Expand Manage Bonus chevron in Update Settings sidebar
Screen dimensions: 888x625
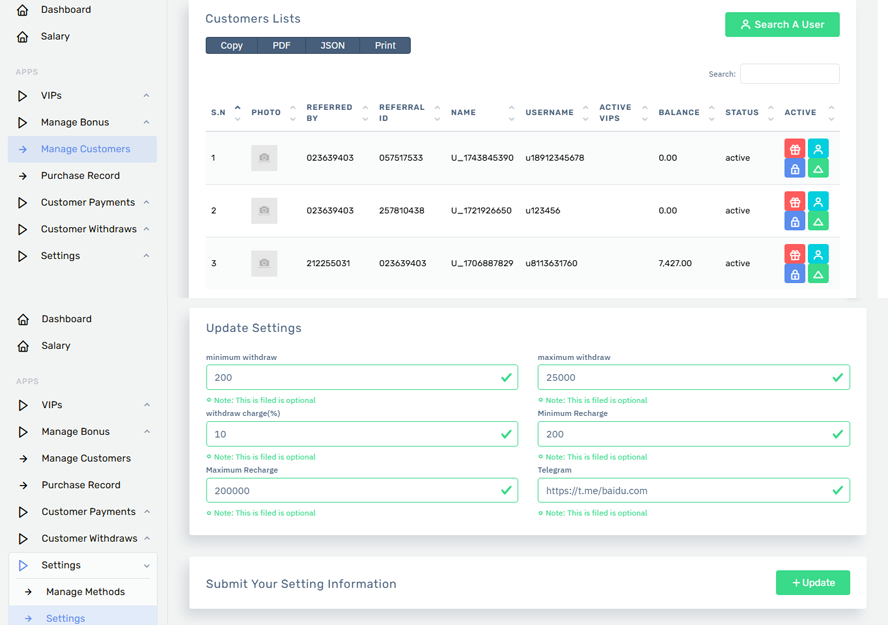pos(147,431)
